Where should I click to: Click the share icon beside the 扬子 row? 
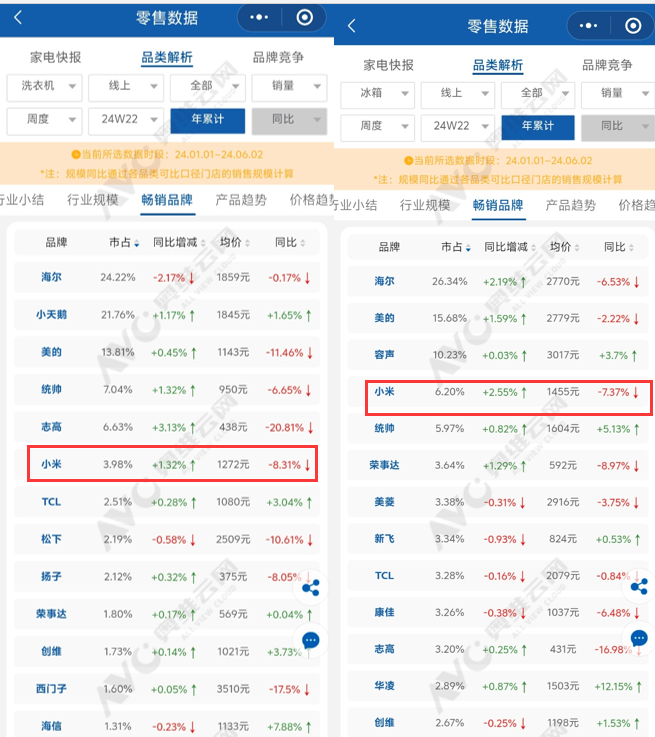click(311, 588)
